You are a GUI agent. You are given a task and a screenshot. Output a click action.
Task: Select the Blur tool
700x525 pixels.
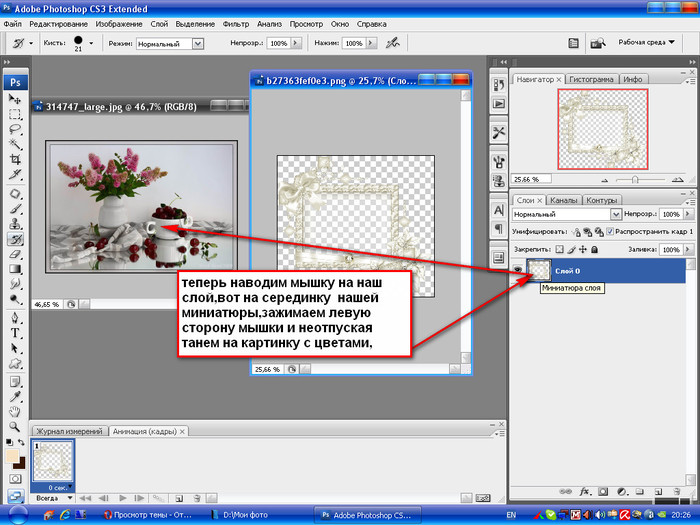[x=15, y=284]
